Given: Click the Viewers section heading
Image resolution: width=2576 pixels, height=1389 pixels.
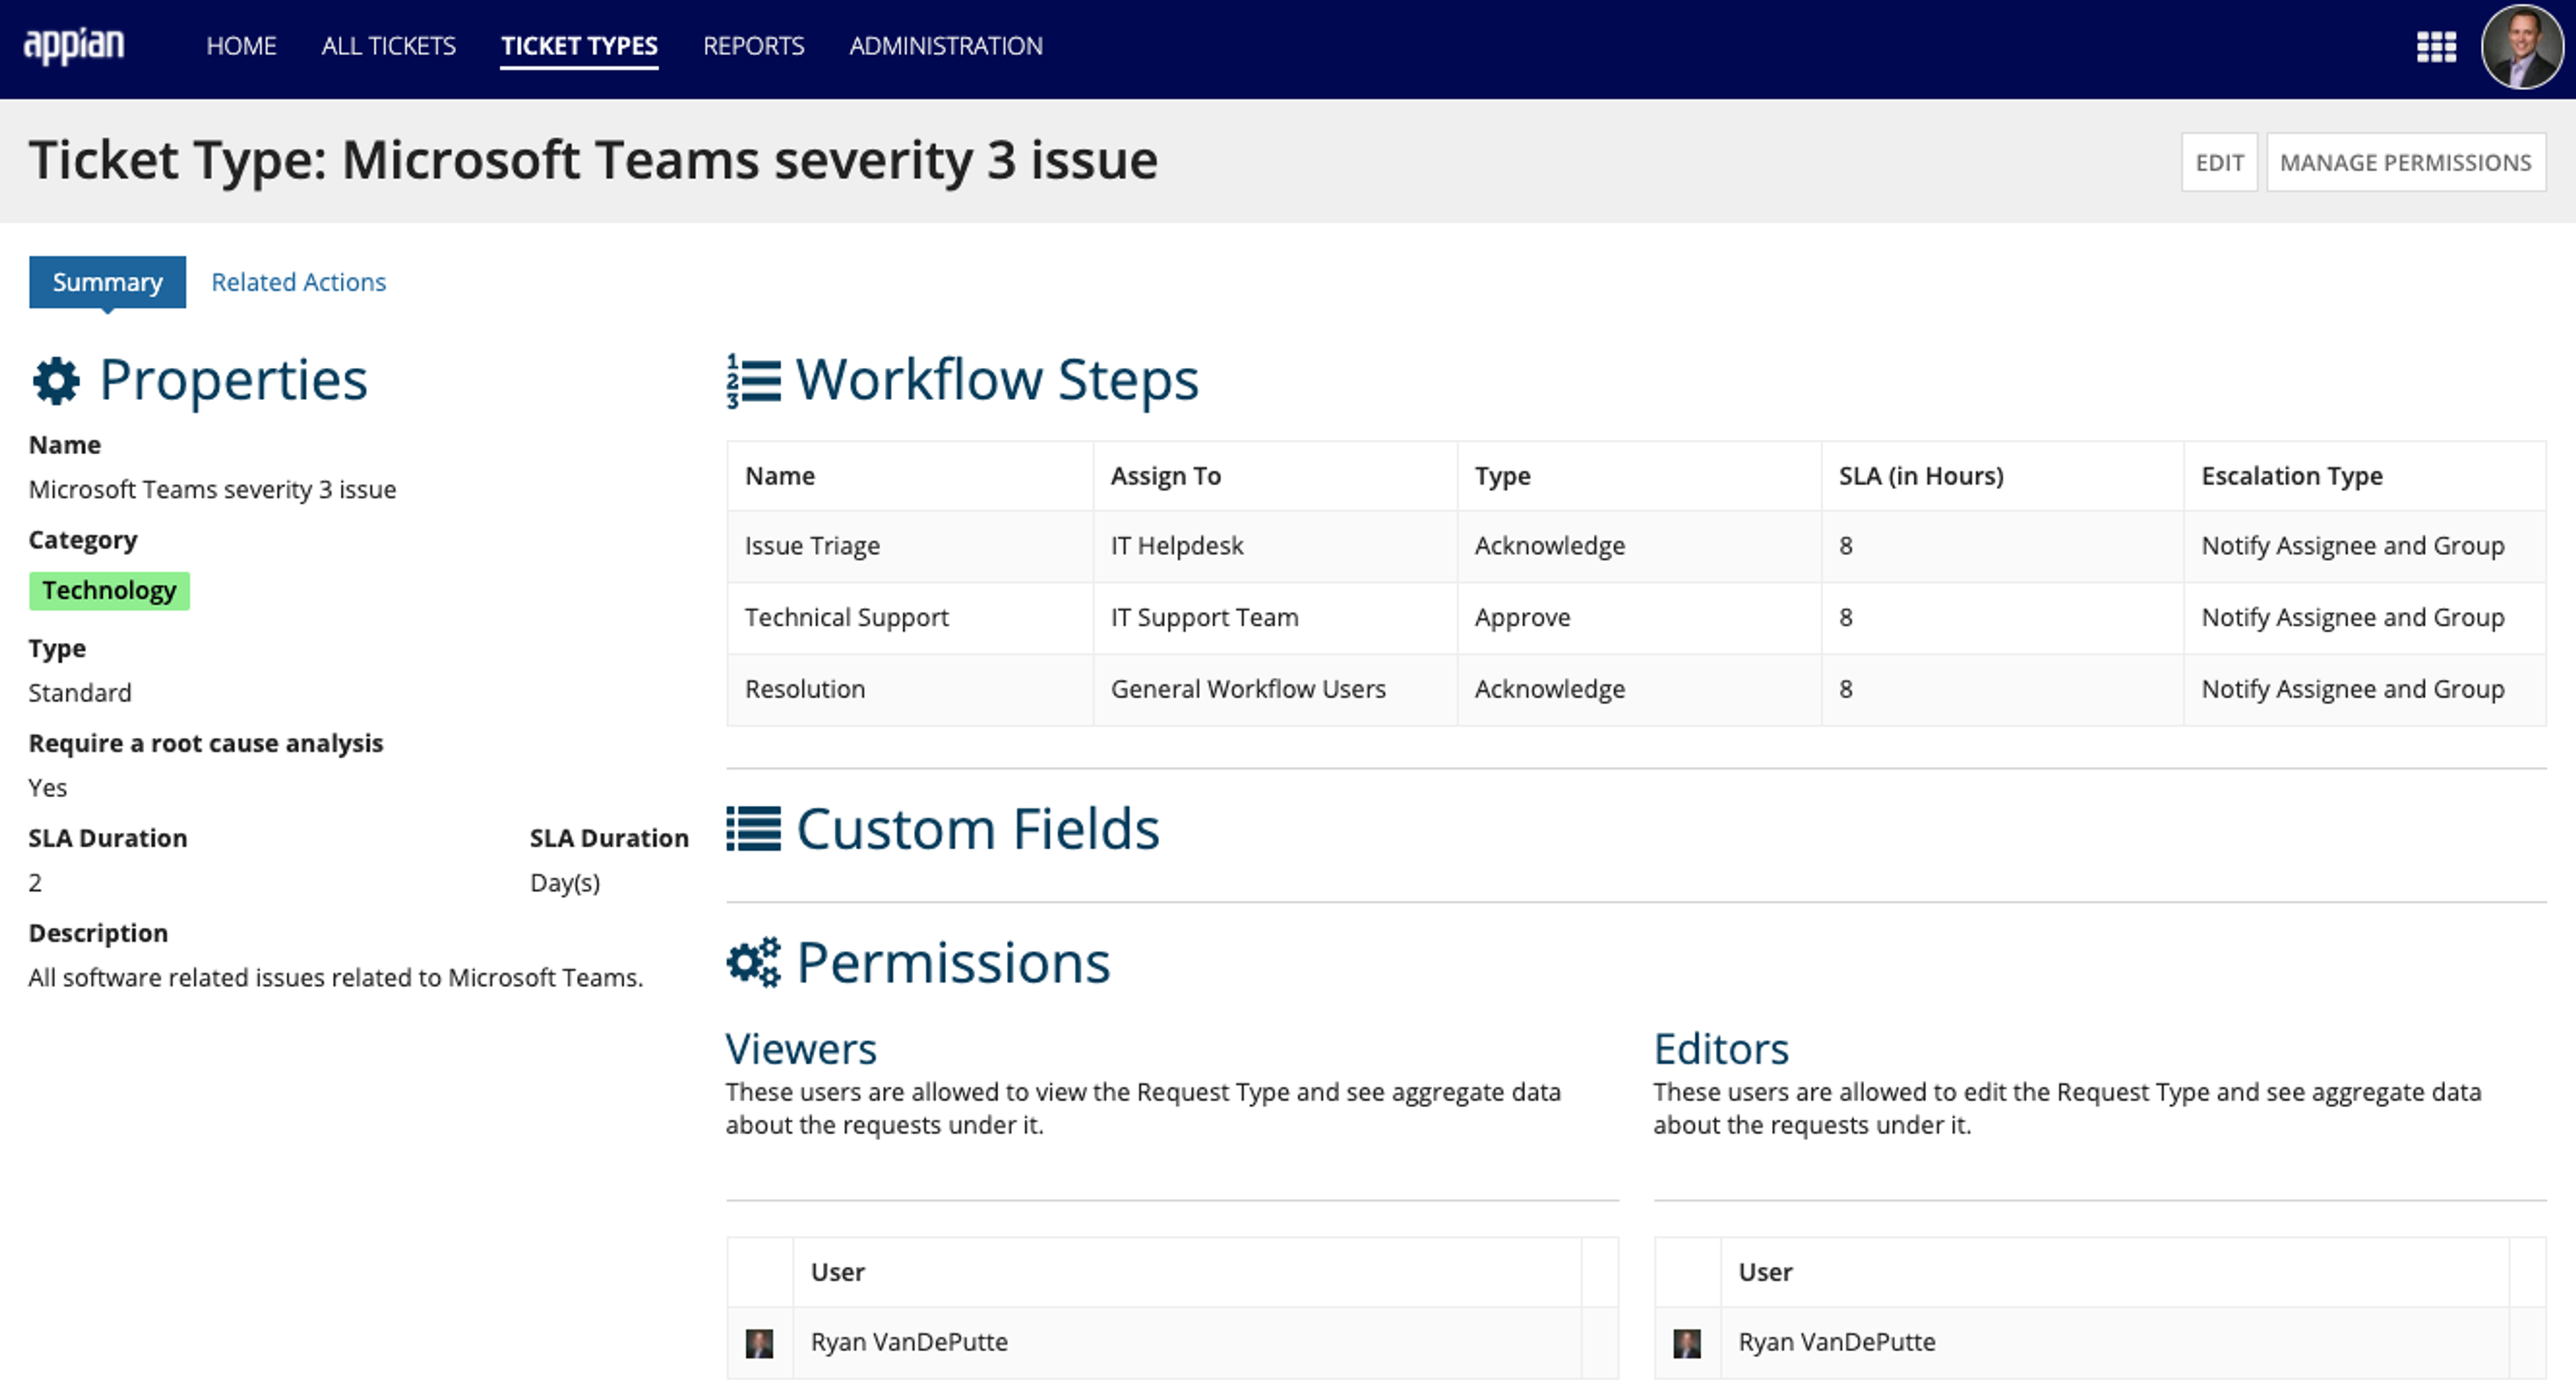Looking at the screenshot, I should coord(801,1049).
